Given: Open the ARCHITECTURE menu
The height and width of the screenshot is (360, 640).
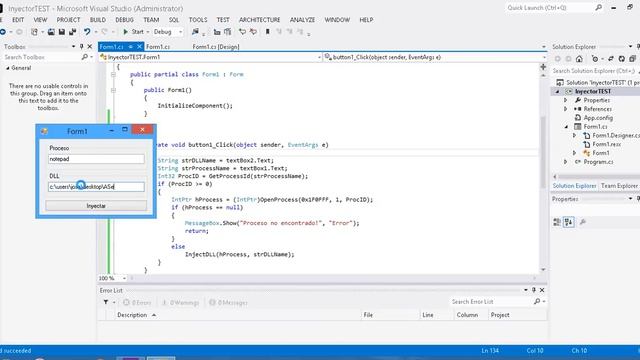Looking at the screenshot, I should [260, 20].
